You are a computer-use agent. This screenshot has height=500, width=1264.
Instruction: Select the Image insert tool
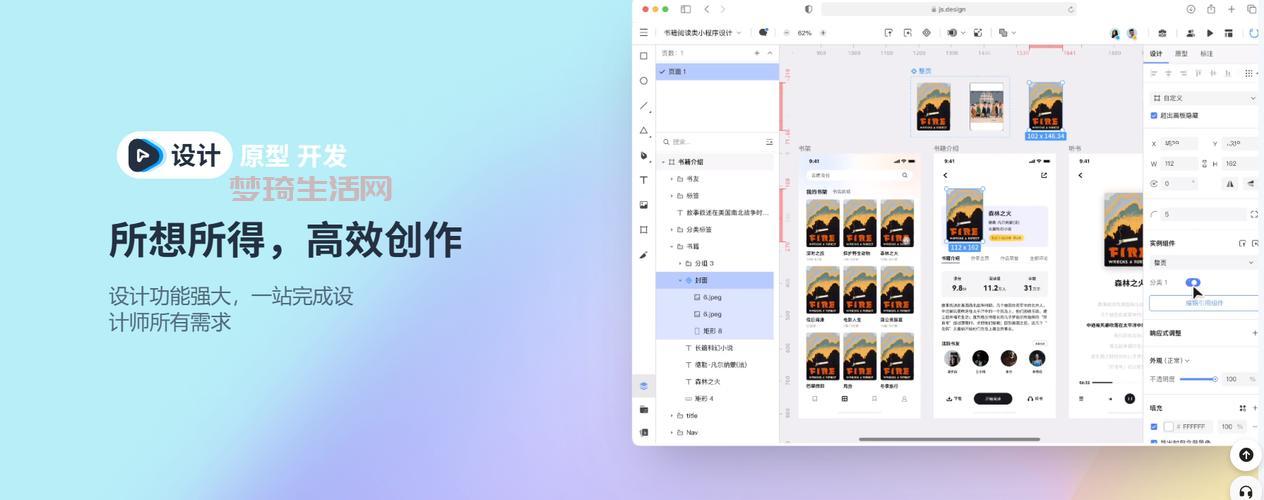[644, 205]
